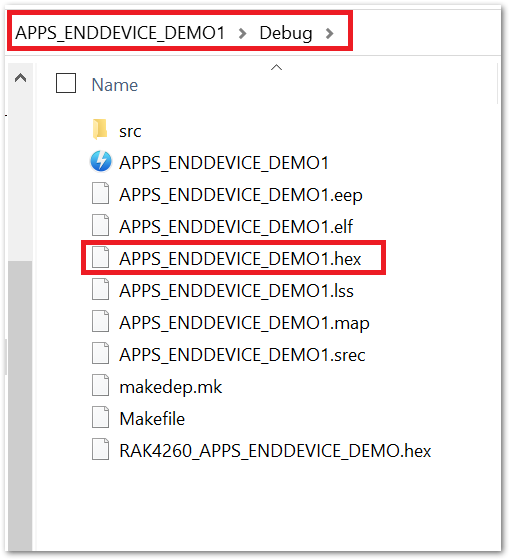Expand the chevron after APPS_ENDDEVICE_DEMO1 in path
This screenshot has height=560, width=510.
point(242,34)
